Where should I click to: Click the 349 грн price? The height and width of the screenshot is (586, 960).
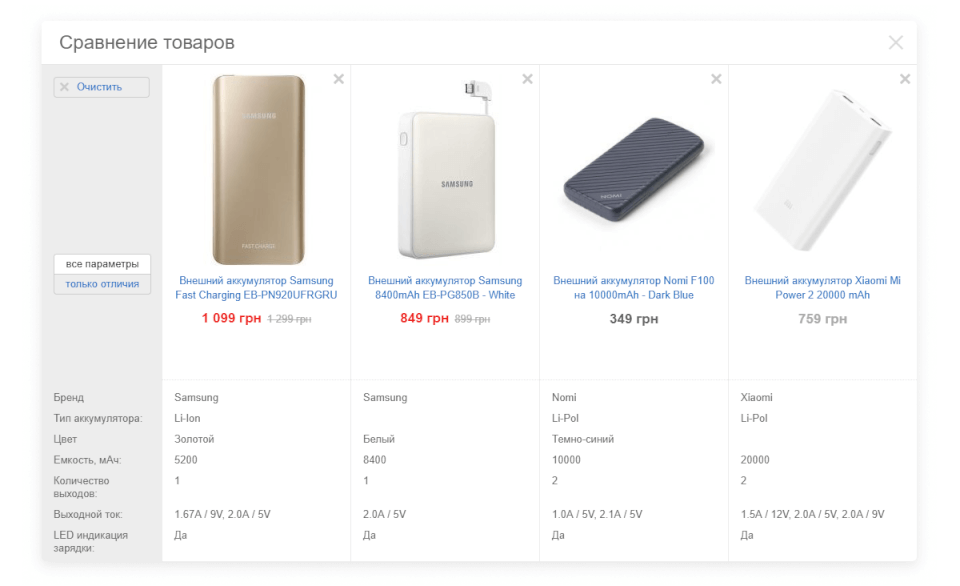634,319
